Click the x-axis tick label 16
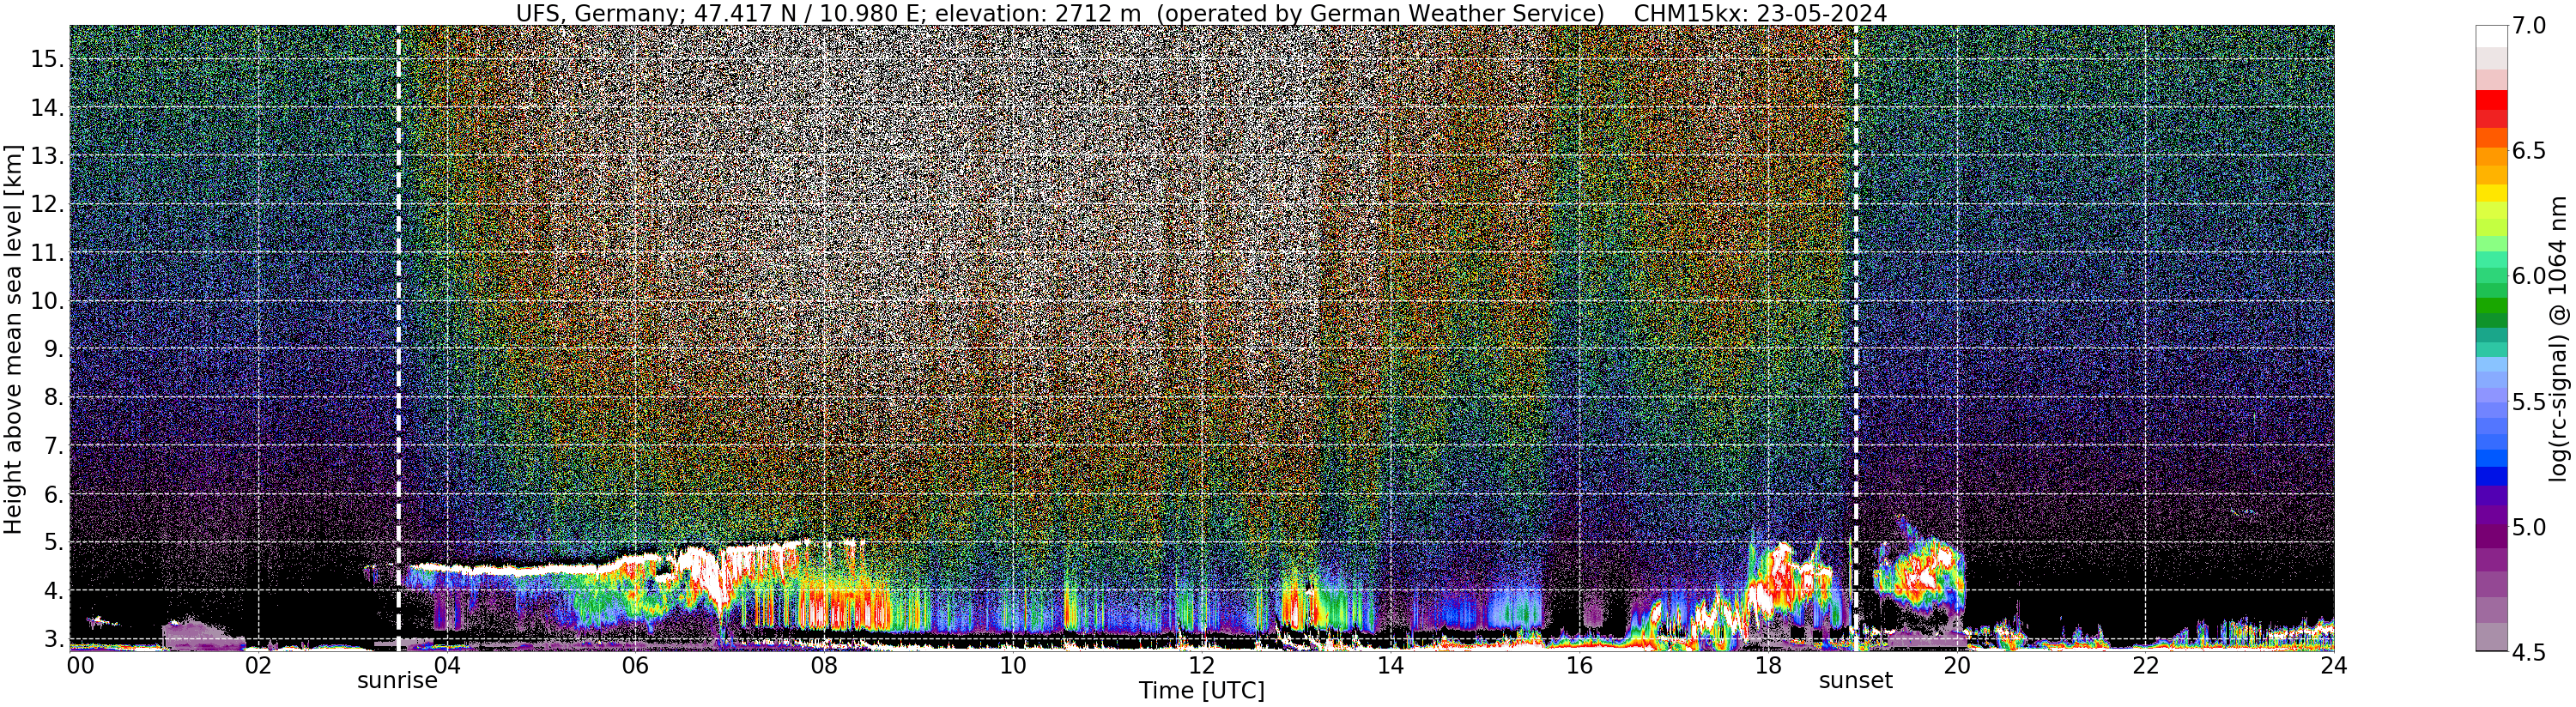Viewport: 2576px width, 707px height. click(x=1579, y=666)
